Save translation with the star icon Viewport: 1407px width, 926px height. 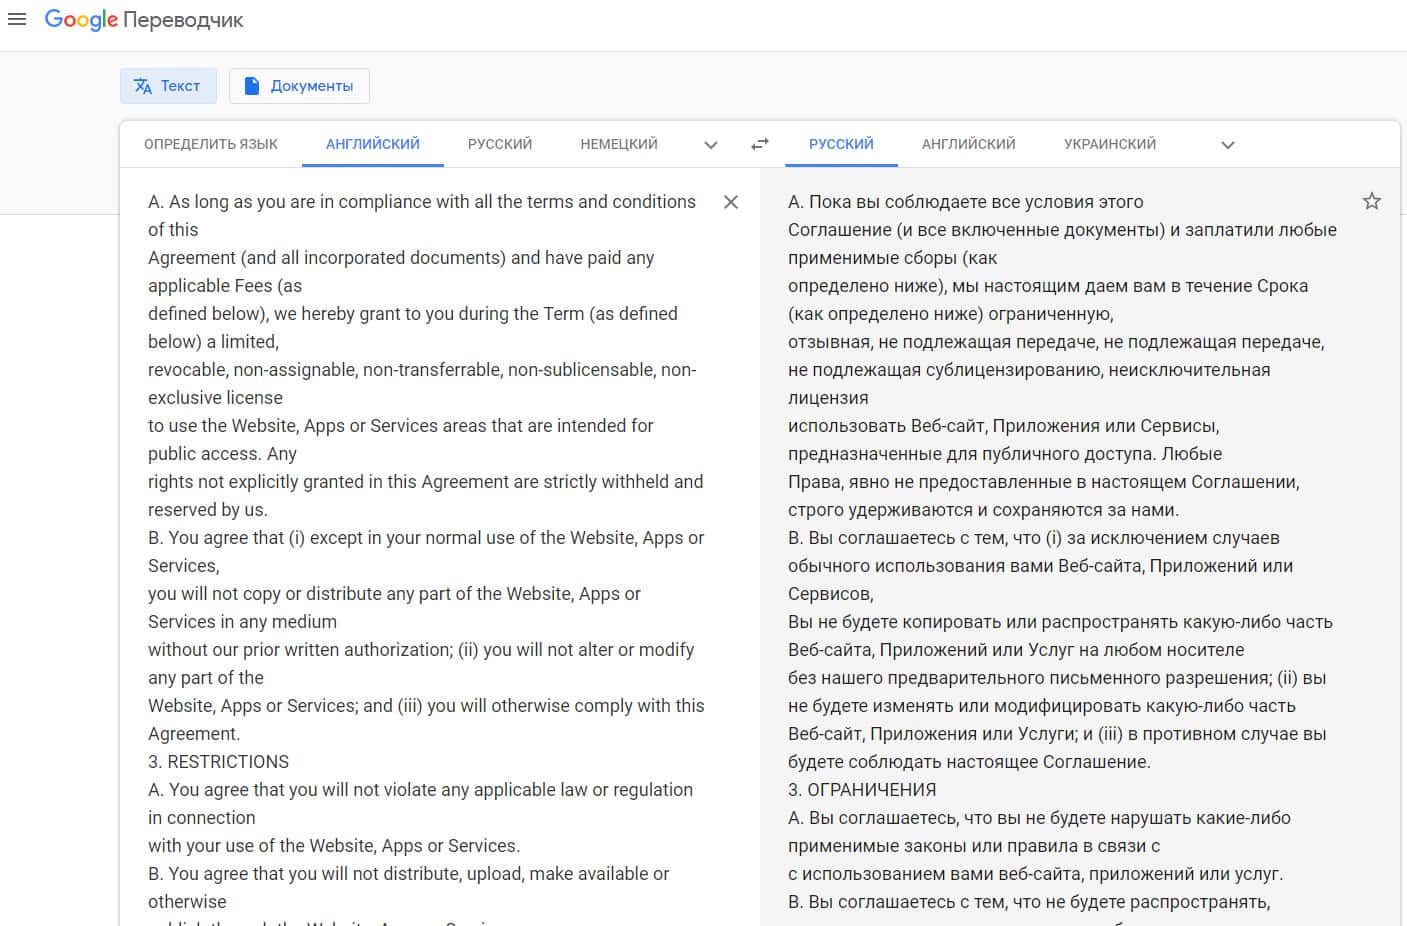pos(1372,201)
